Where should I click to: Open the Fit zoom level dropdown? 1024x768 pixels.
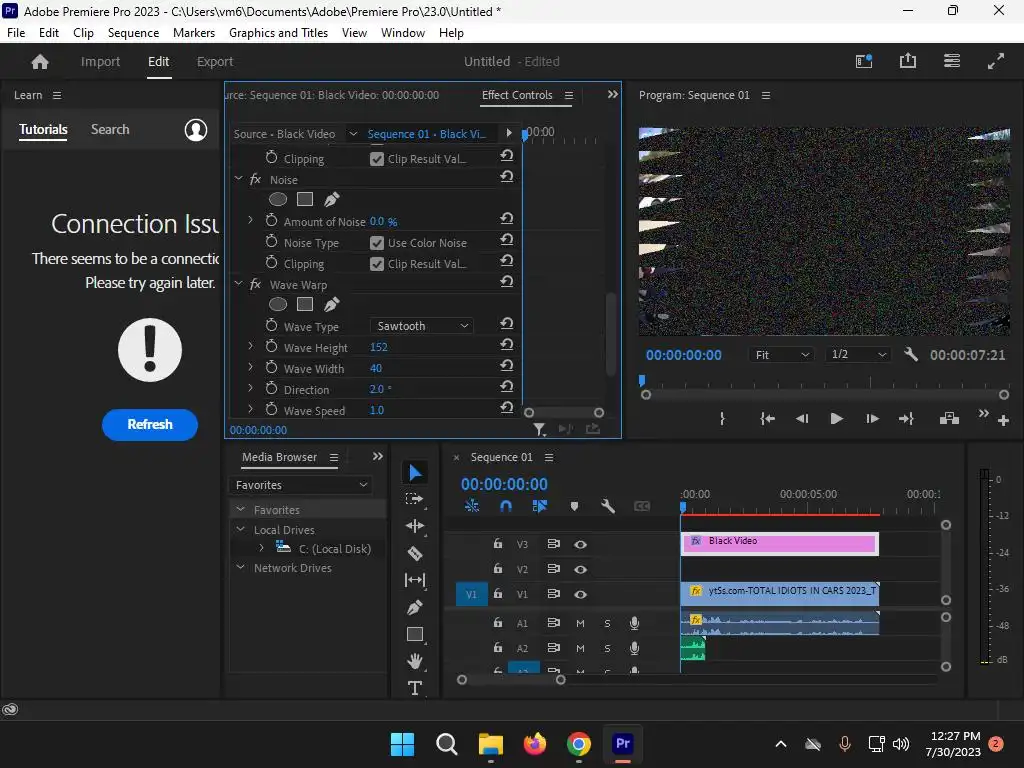click(781, 355)
